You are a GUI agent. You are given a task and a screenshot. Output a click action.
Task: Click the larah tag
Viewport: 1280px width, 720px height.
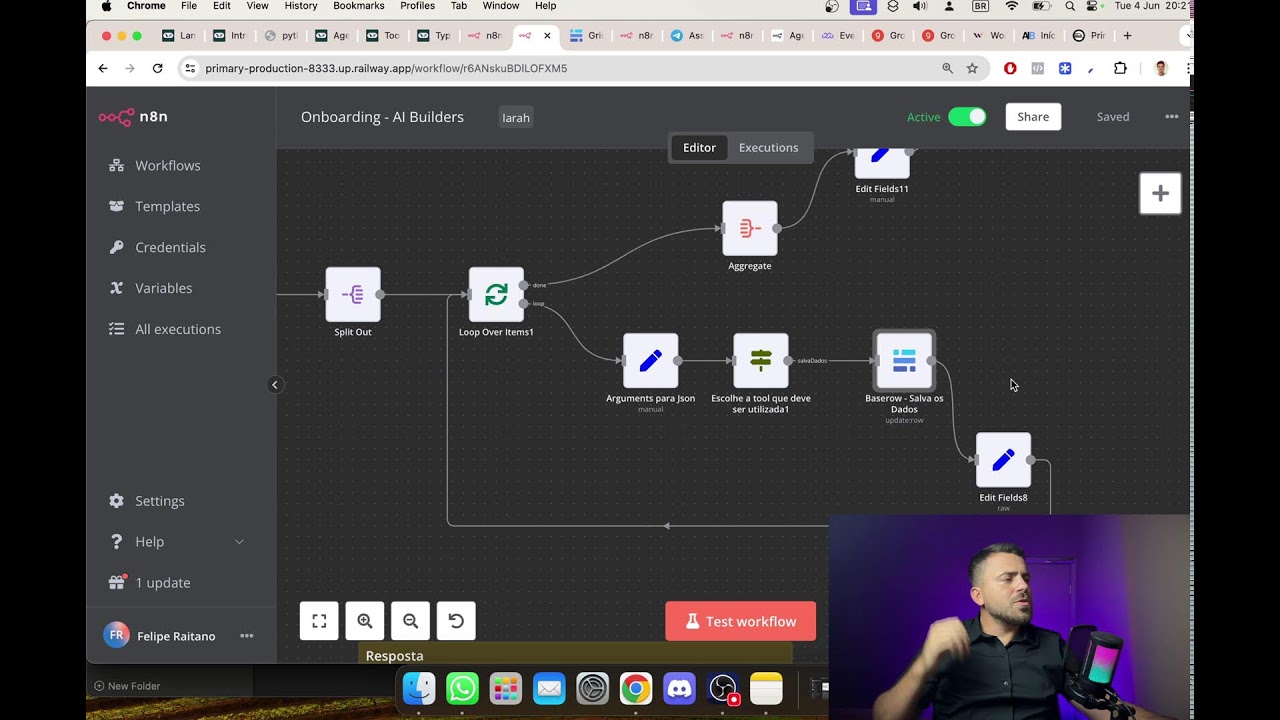coord(516,117)
